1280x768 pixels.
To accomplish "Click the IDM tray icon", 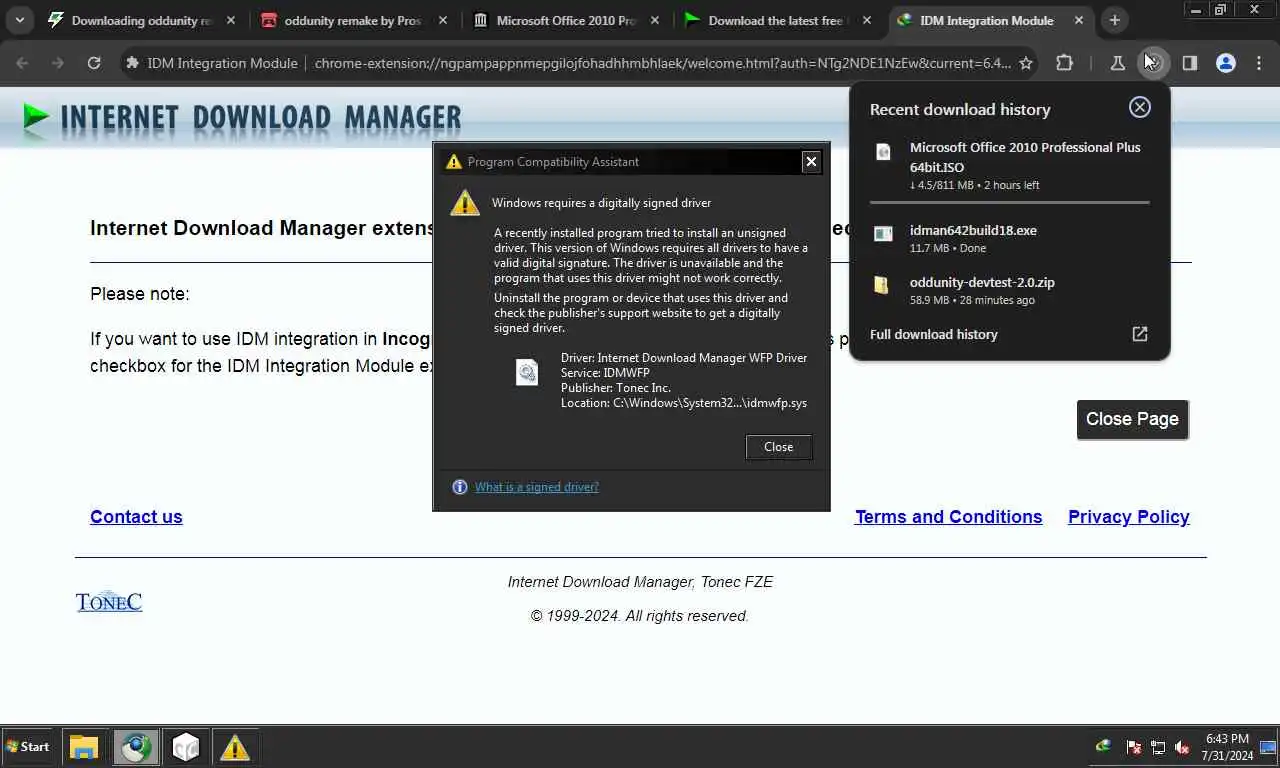I will click(1104, 747).
